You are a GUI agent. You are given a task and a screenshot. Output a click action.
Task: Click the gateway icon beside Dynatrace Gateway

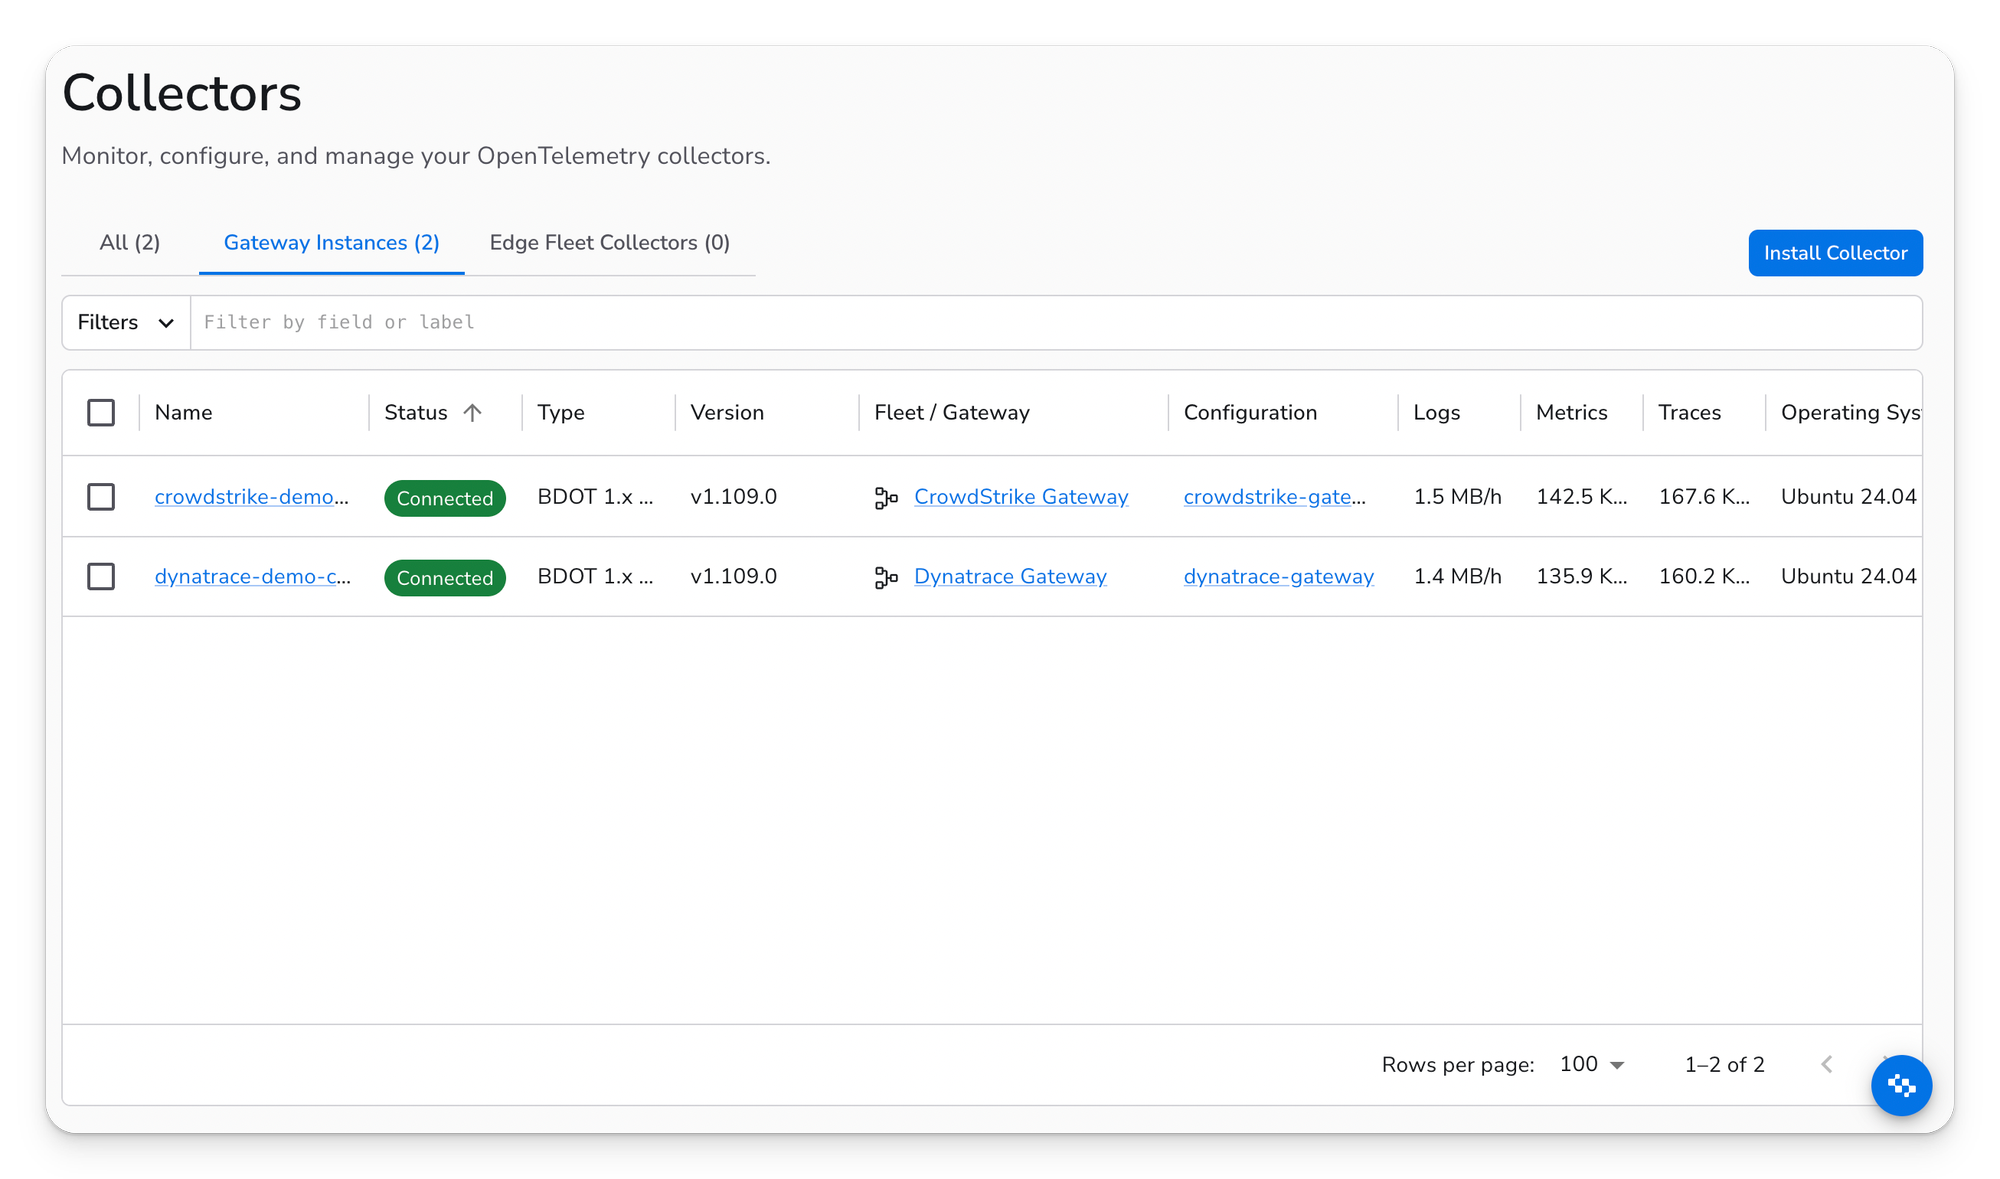[x=886, y=577]
